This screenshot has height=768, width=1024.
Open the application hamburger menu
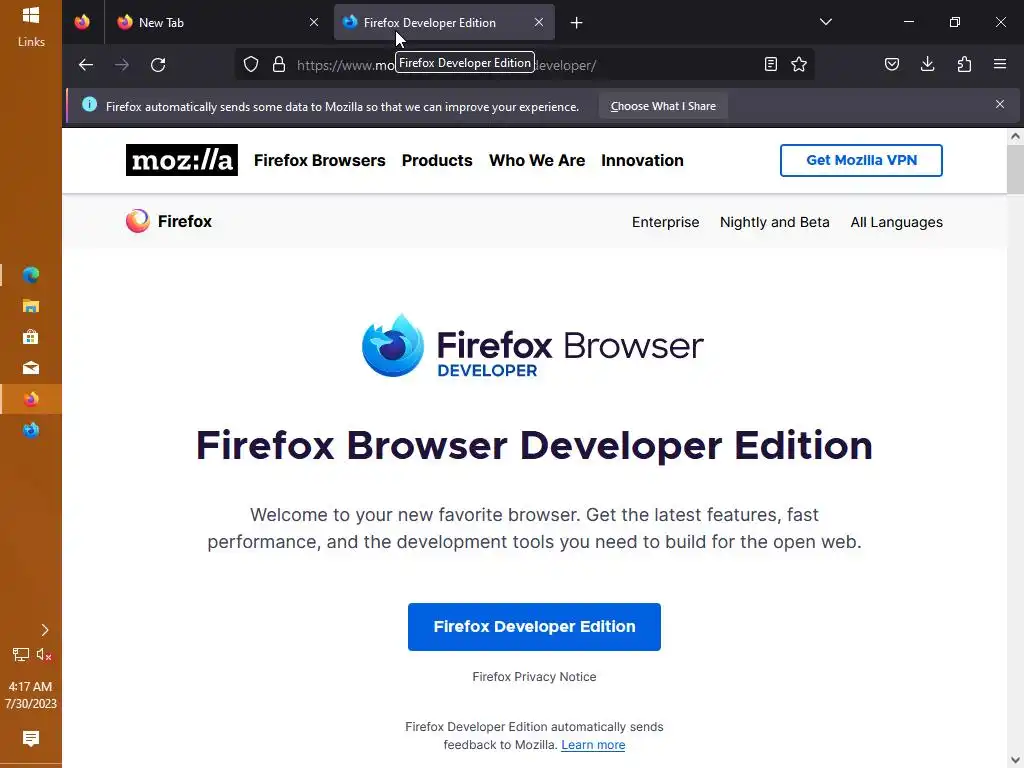tap(1000, 64)
